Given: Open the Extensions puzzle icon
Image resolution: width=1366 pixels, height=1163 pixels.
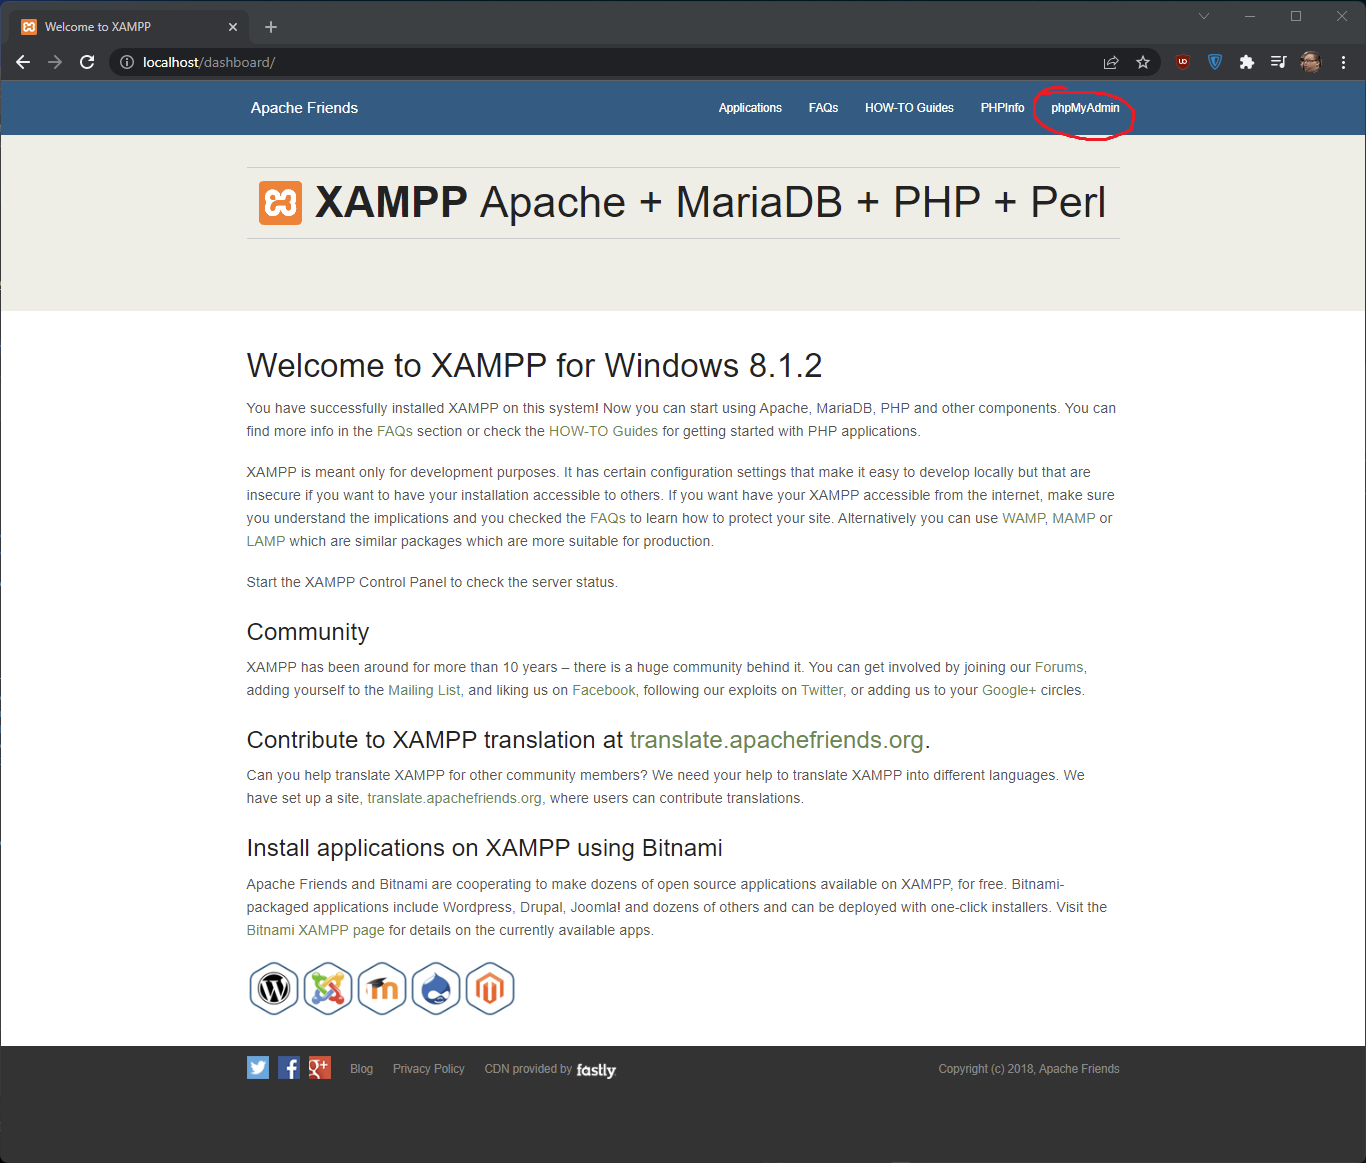Looking at the screenshot, I should click(x=1247, y=62).
